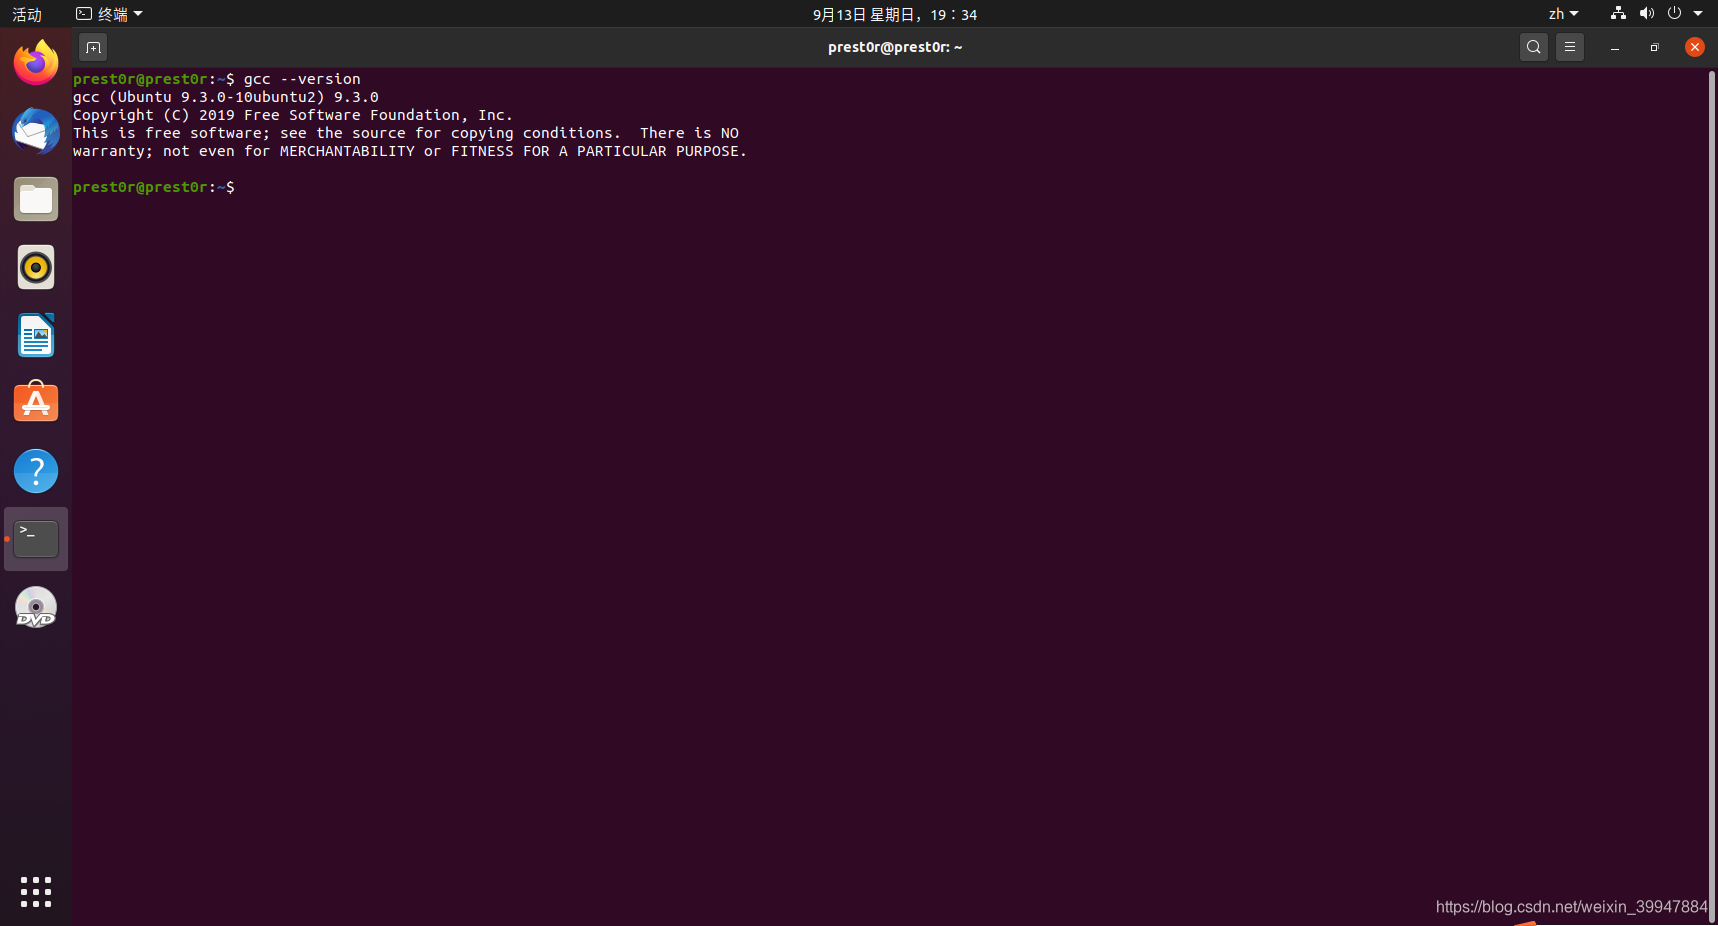Click the terminal scrollbar

[x=1711, y=496]
